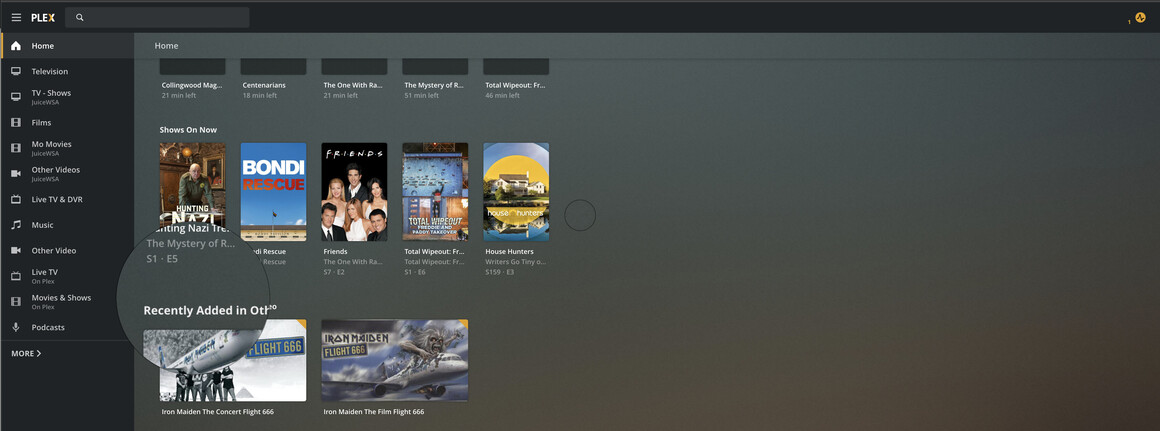Image resolution: width=1160 pixels, height=431 pixels.
Task: Click the Music note icon
Action: tap(16, 225)
